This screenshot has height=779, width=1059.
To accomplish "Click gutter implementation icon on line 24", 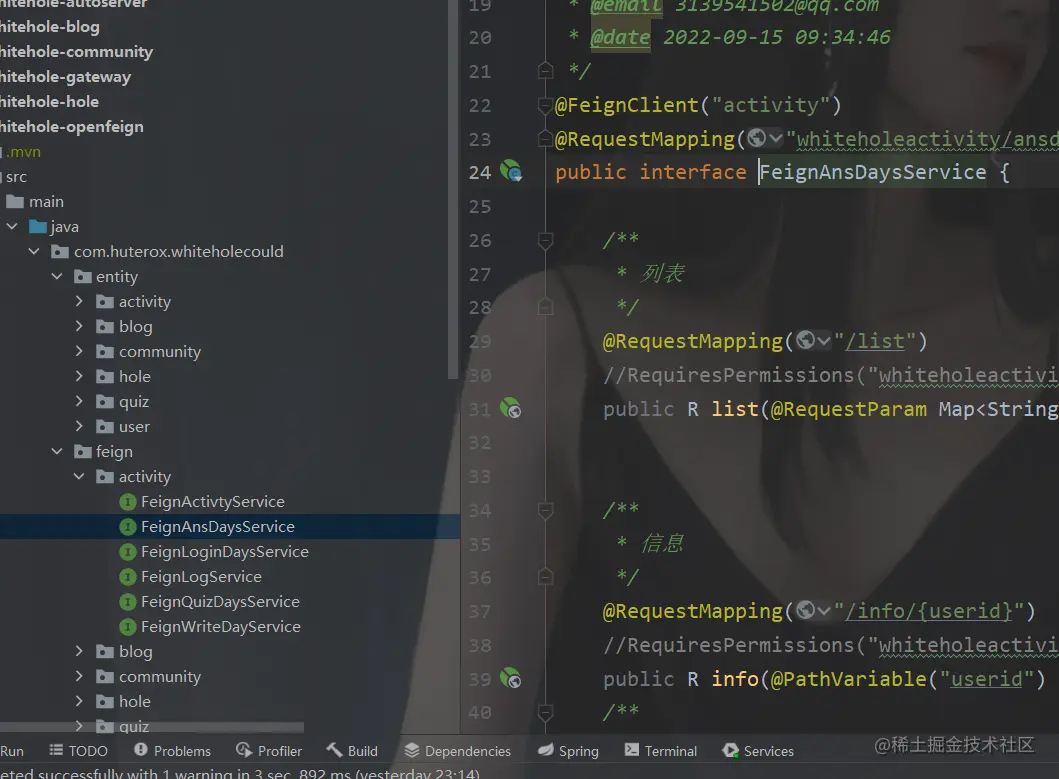I will [511, 170].
